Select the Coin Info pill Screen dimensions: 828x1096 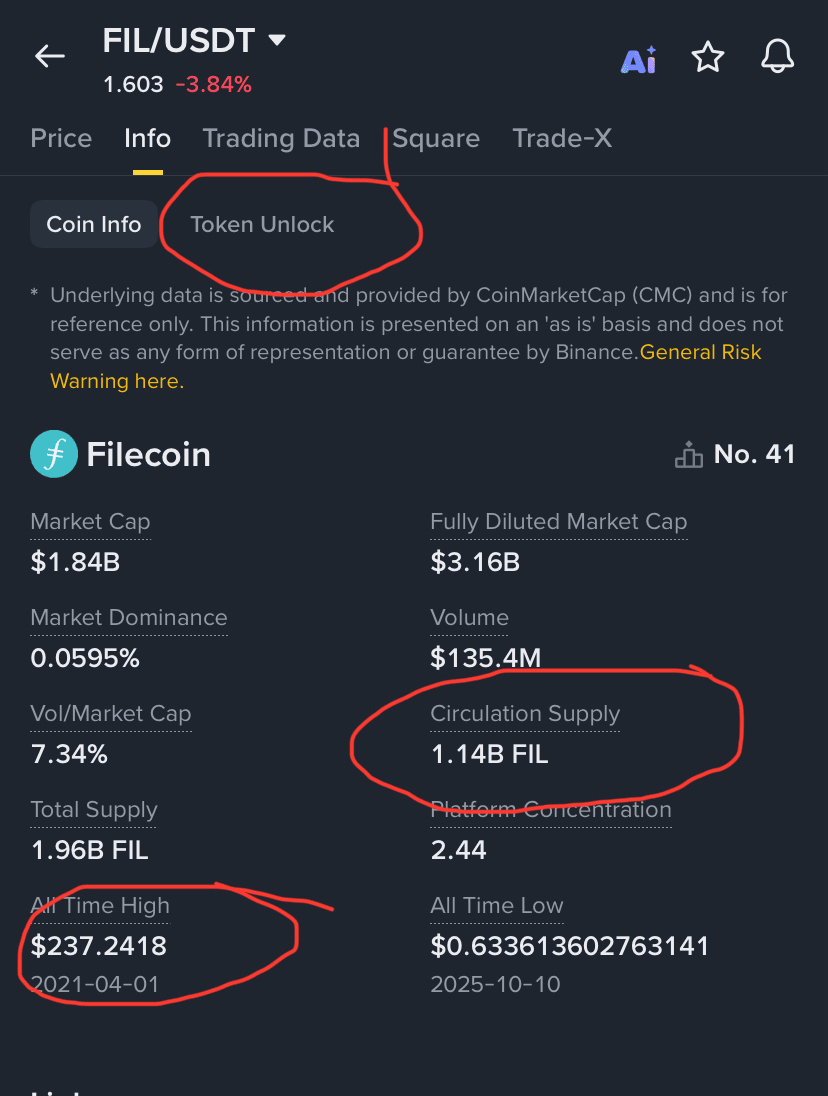click(94, 224)
